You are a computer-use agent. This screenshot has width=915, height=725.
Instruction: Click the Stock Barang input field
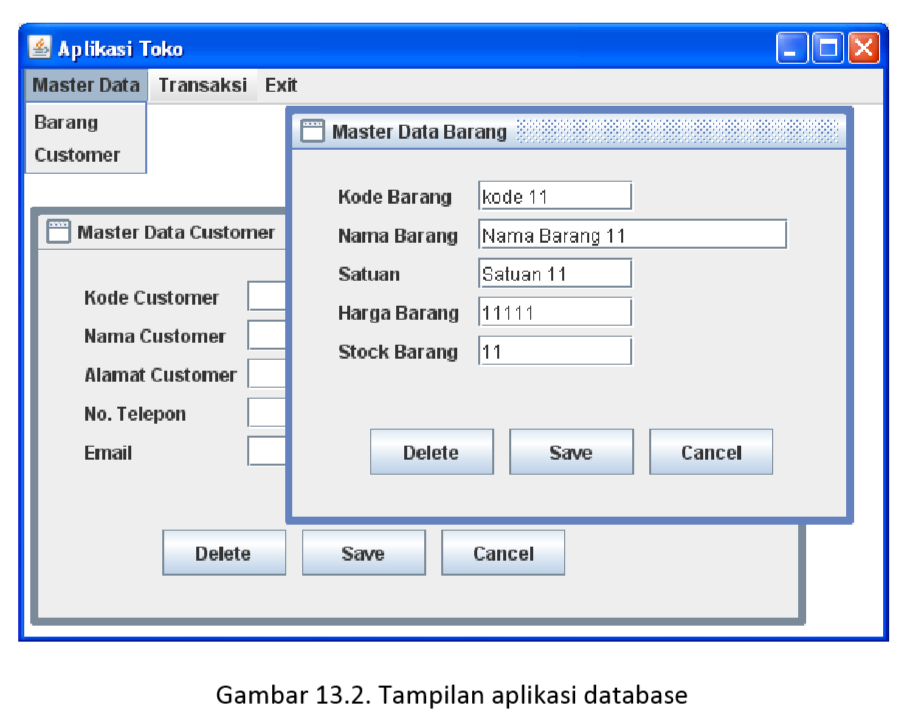point(554,351)
